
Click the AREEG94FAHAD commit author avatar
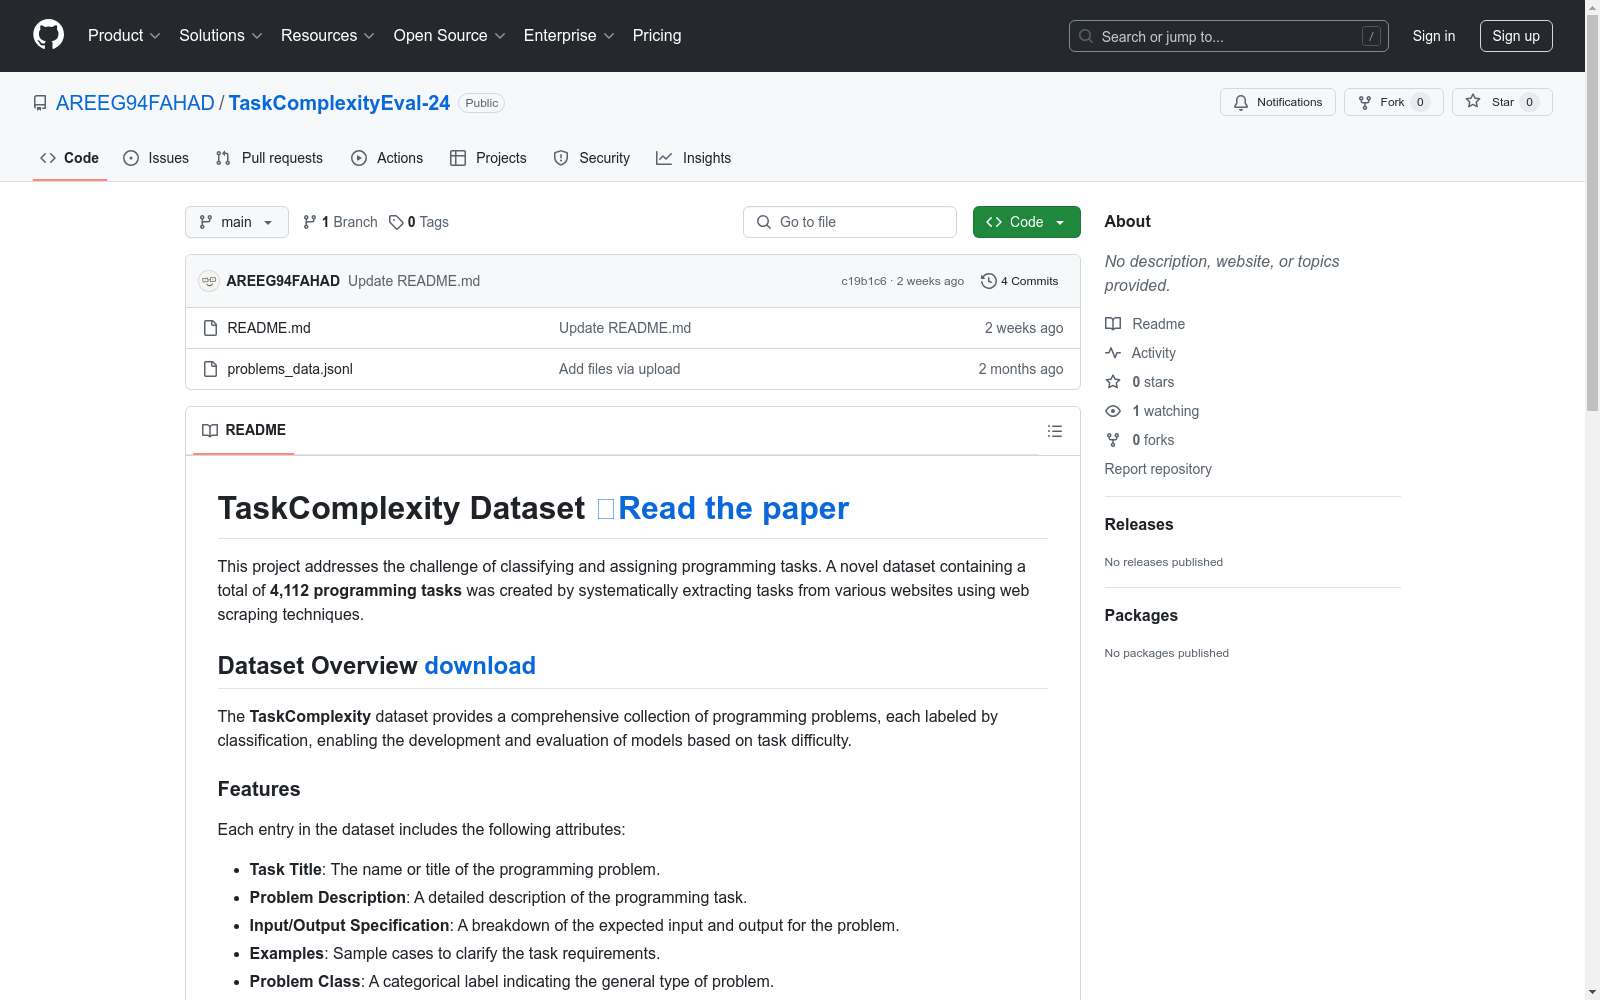coord(209,281)
